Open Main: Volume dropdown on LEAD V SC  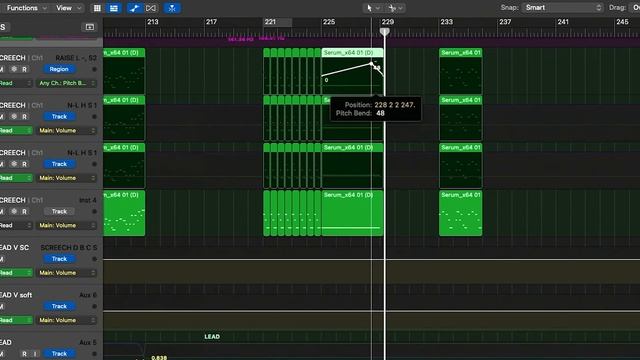coord(67,273)
